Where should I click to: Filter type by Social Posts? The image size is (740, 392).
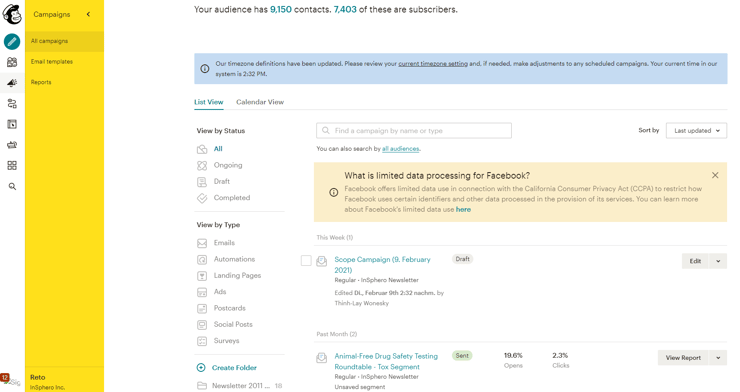[233, 324]
